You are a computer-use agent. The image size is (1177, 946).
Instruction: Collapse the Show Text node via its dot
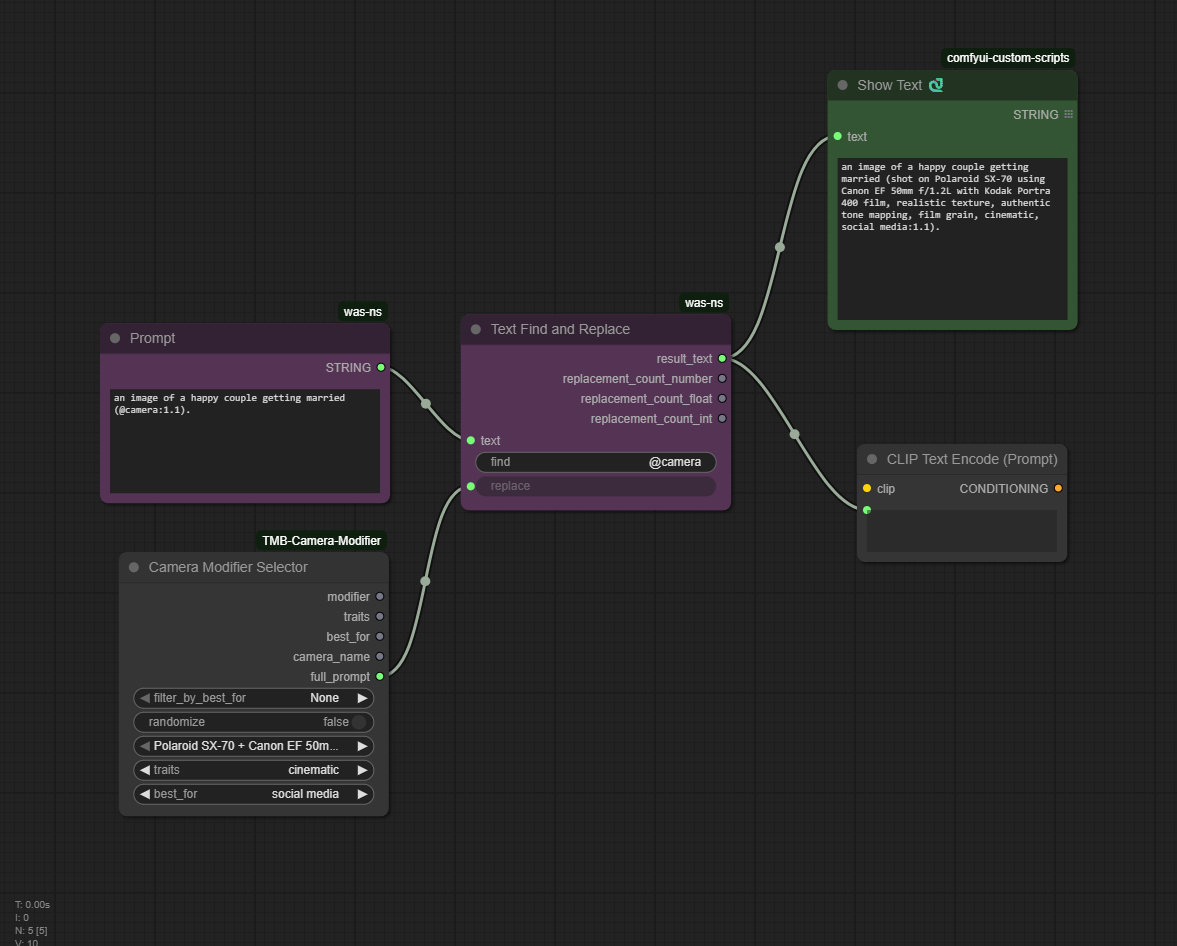[843, 85]
